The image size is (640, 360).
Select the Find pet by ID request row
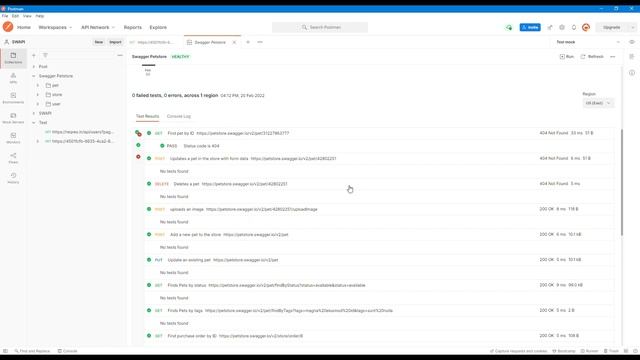tap(380, 133)
